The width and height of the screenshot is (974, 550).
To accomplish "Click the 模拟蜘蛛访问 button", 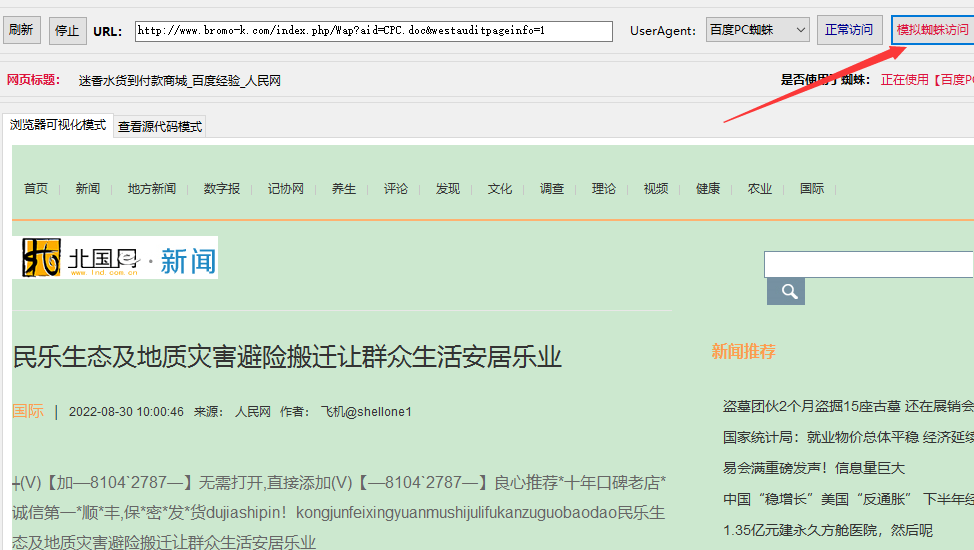I will 931,31.
